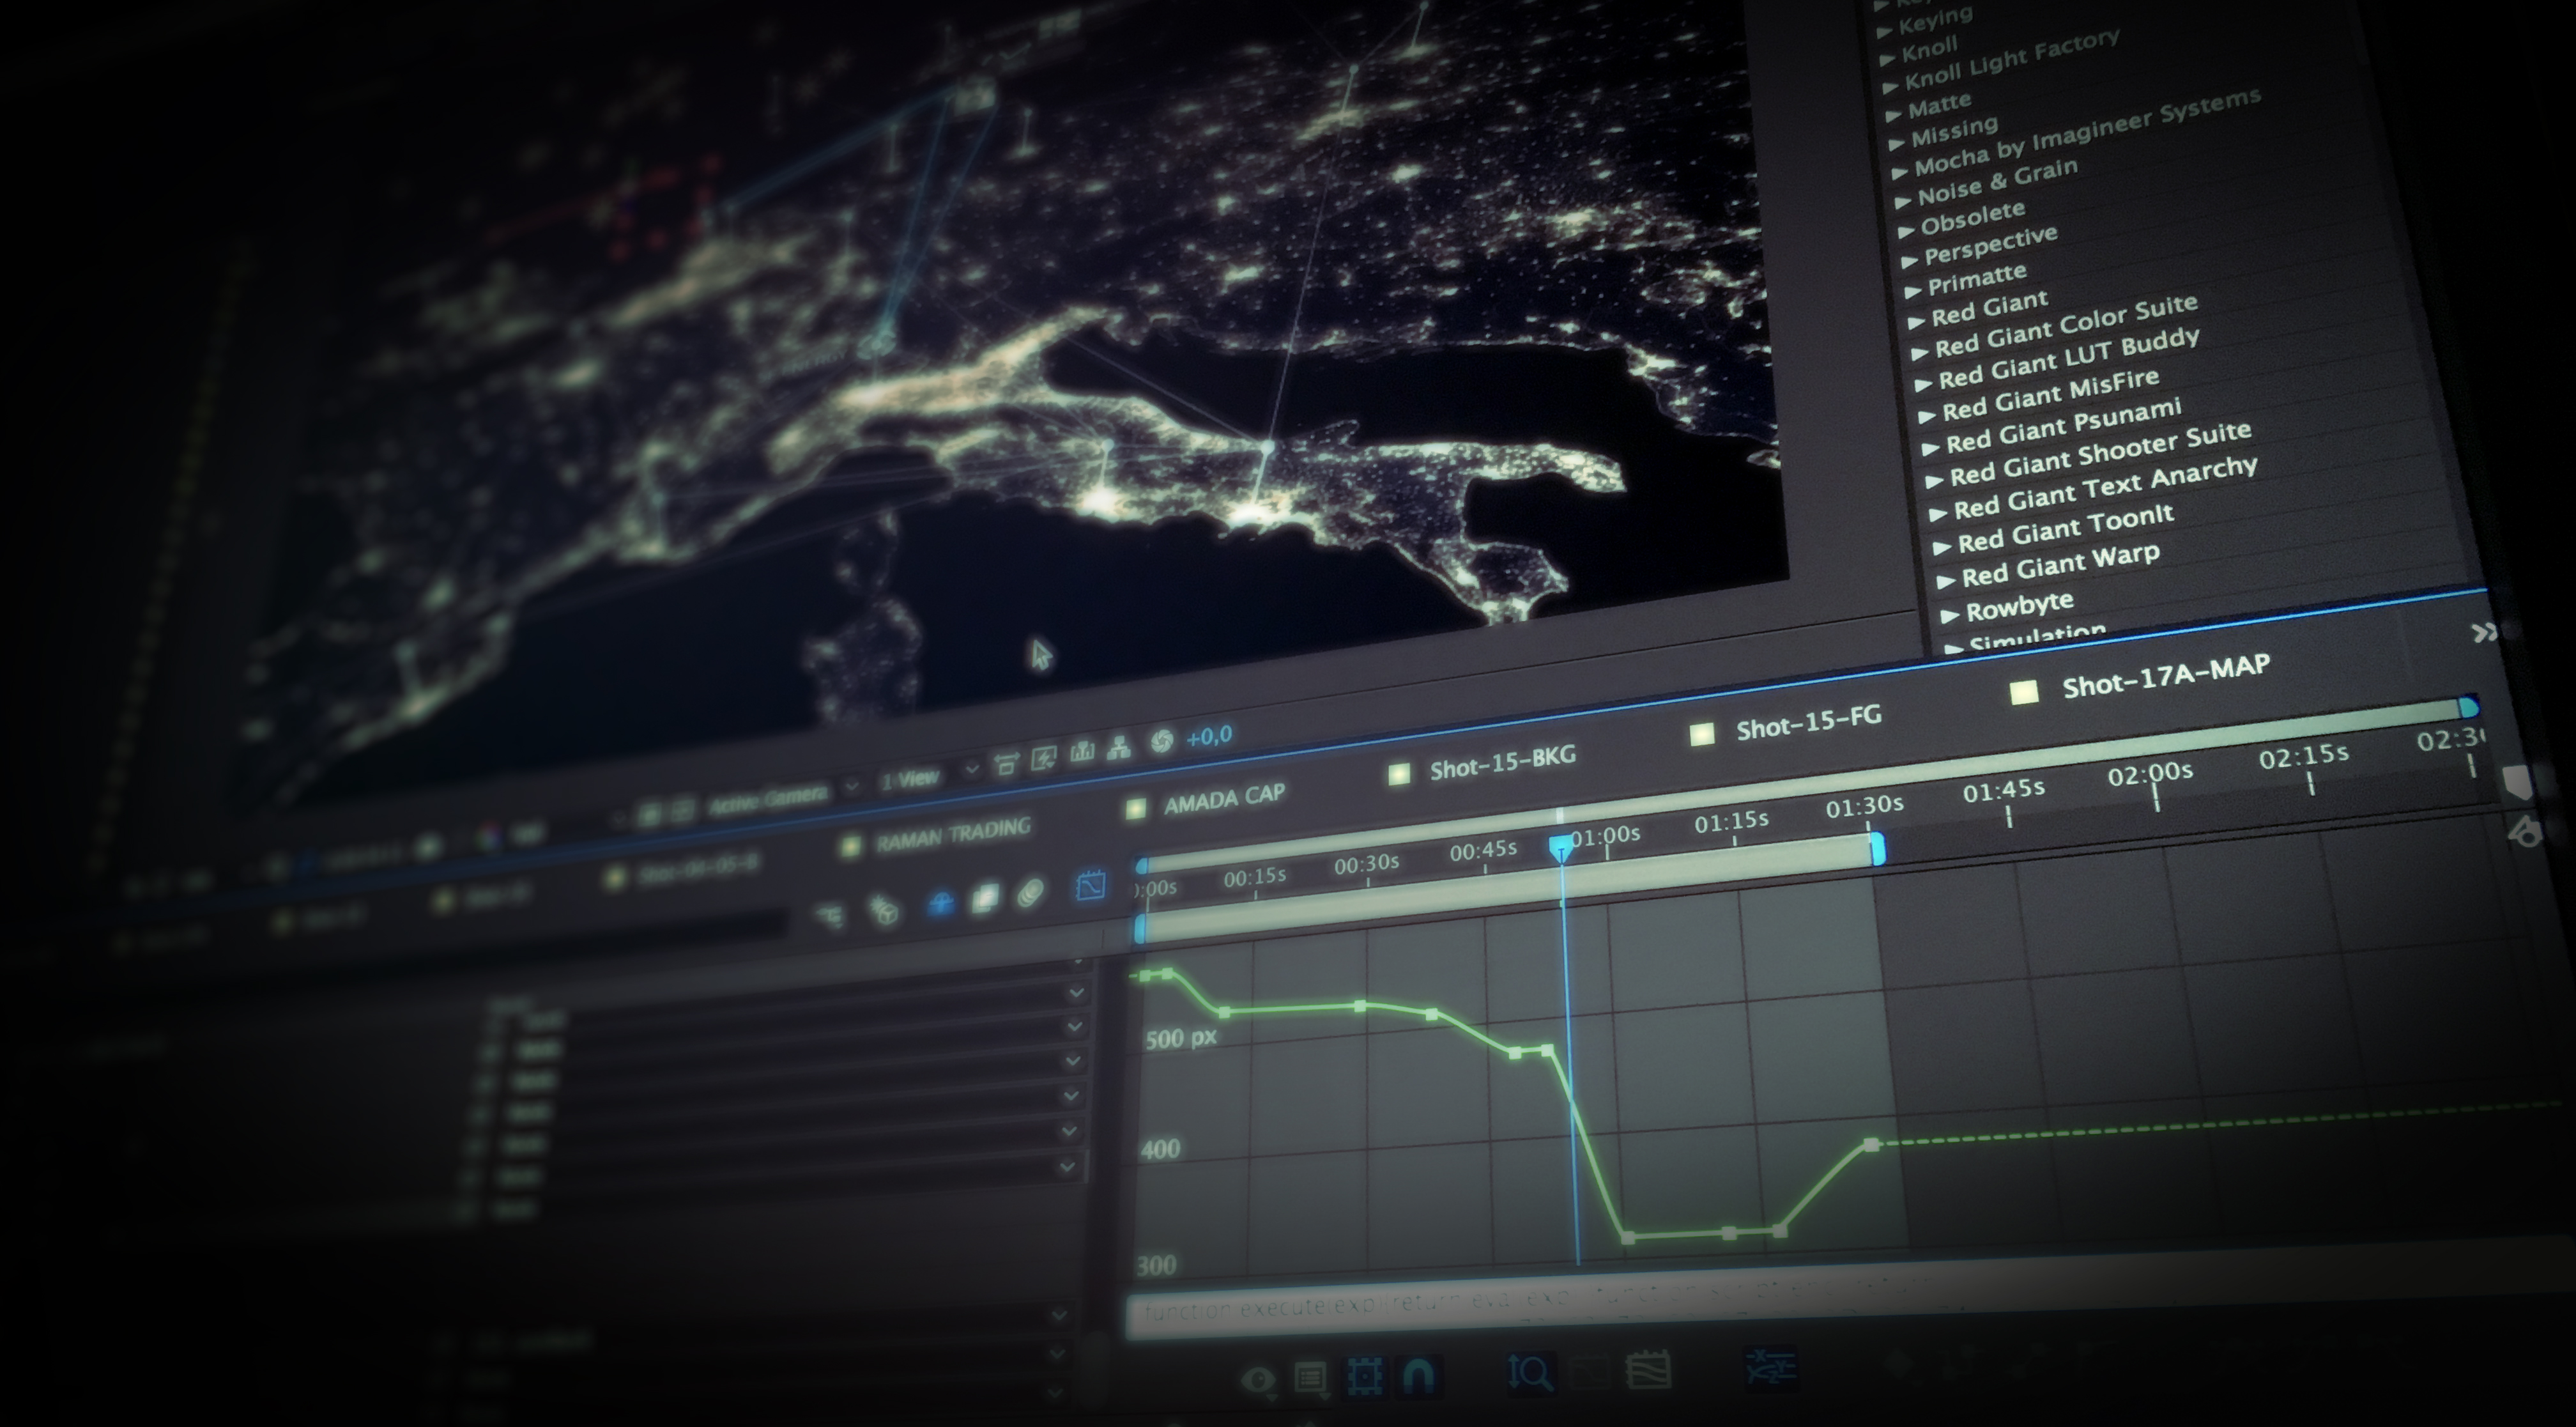Click Fit selection to view icon
This screenshot has height=1427, width=2576.
coord(1590,1371)
